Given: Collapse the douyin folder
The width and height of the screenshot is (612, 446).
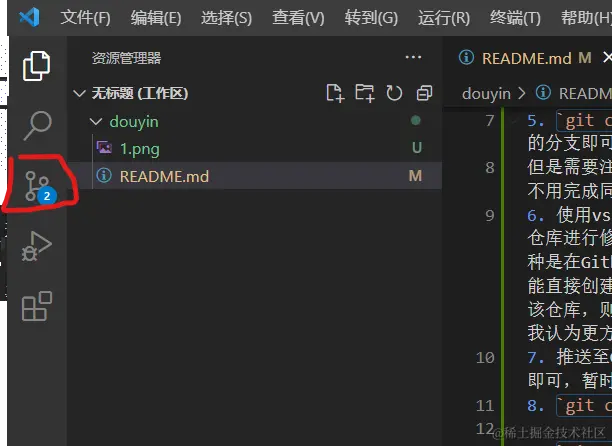Looking at the screenshot, I should coord(96,122).
